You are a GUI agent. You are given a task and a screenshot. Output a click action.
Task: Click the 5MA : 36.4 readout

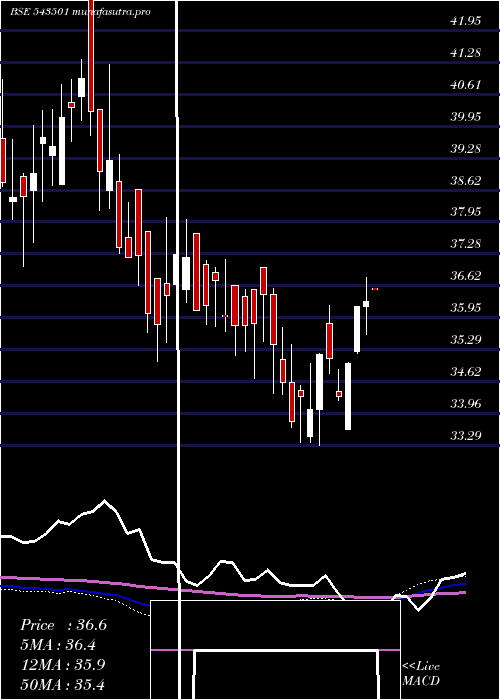pyautogui.click(x=58, y=645)
